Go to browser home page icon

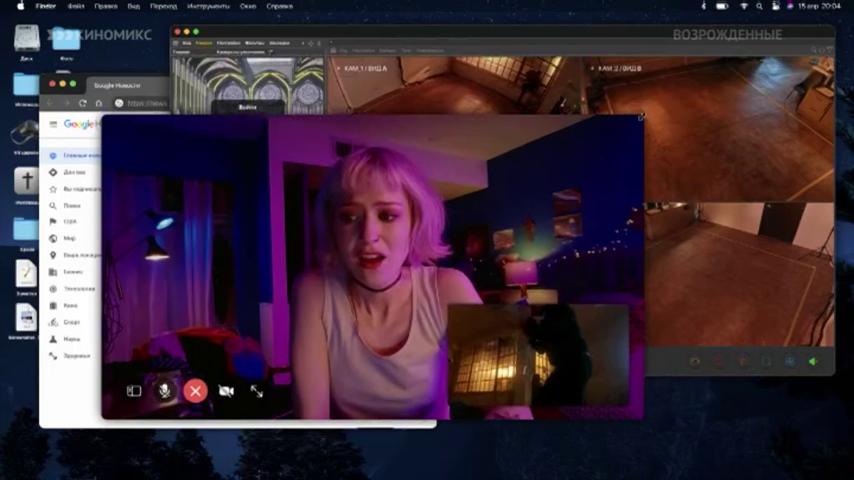click(x=99, y=103)
